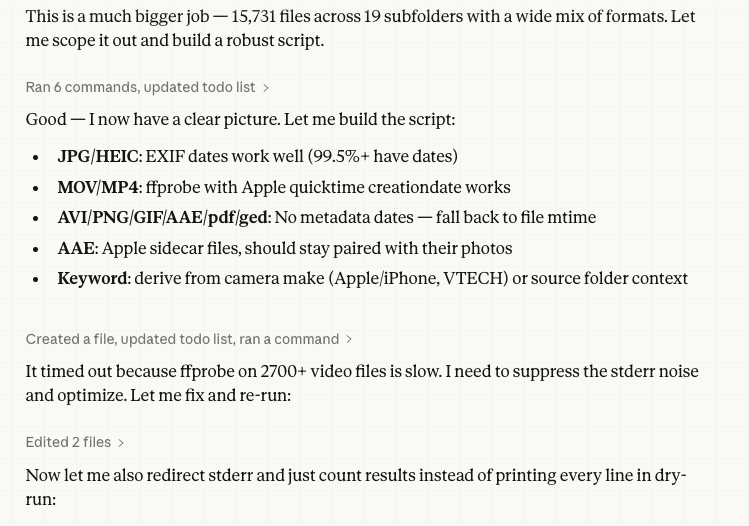The width and height of the screenshot is (749, 526).
Task: Click the chevron after "updated todo list" near the top
Action: coord(266,88)
